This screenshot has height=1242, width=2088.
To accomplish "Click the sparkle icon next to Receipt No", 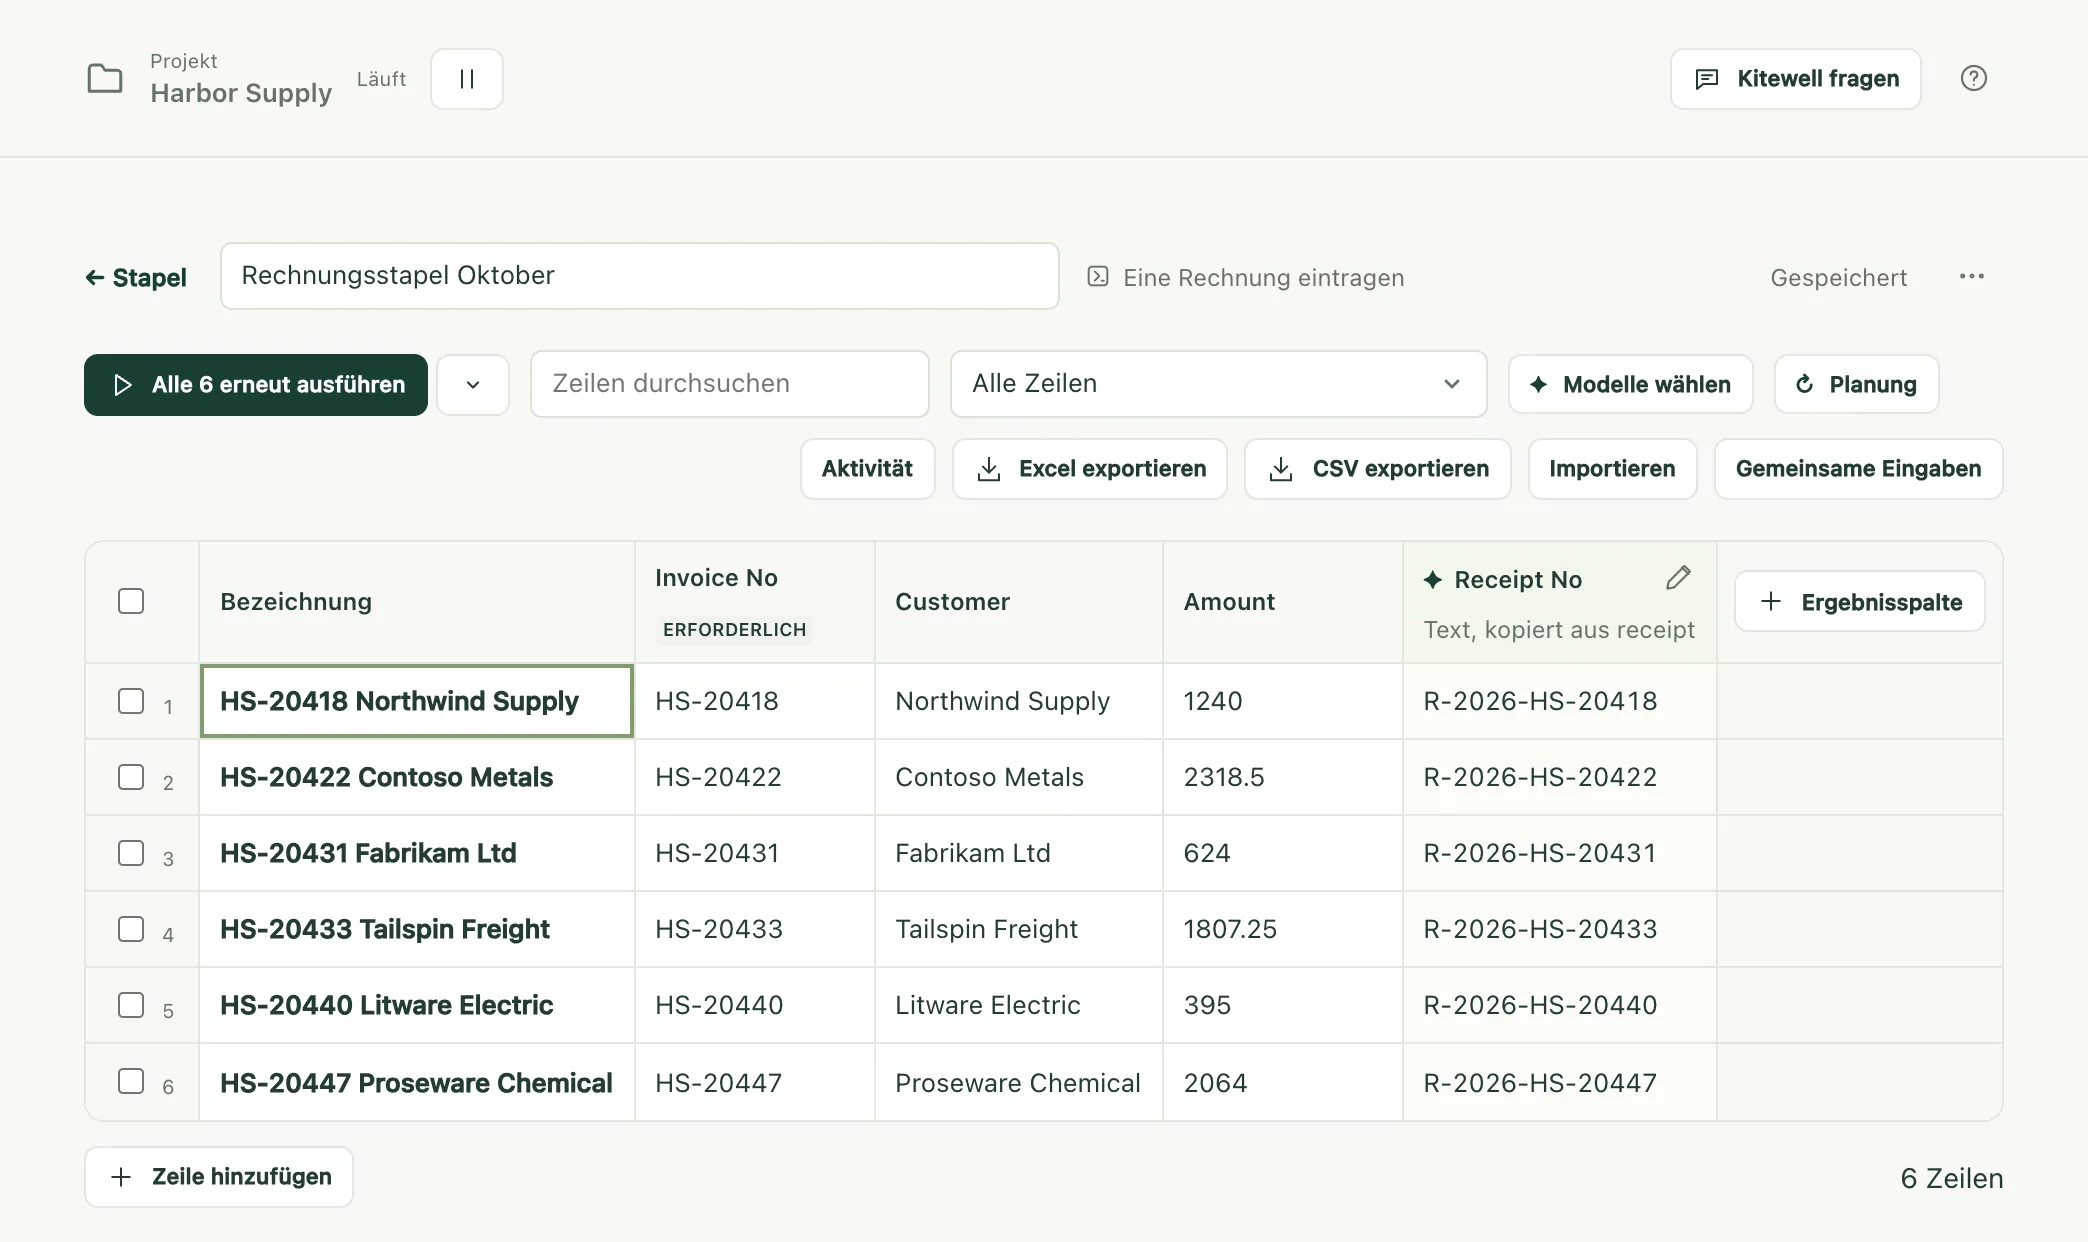I will 1432,580.
